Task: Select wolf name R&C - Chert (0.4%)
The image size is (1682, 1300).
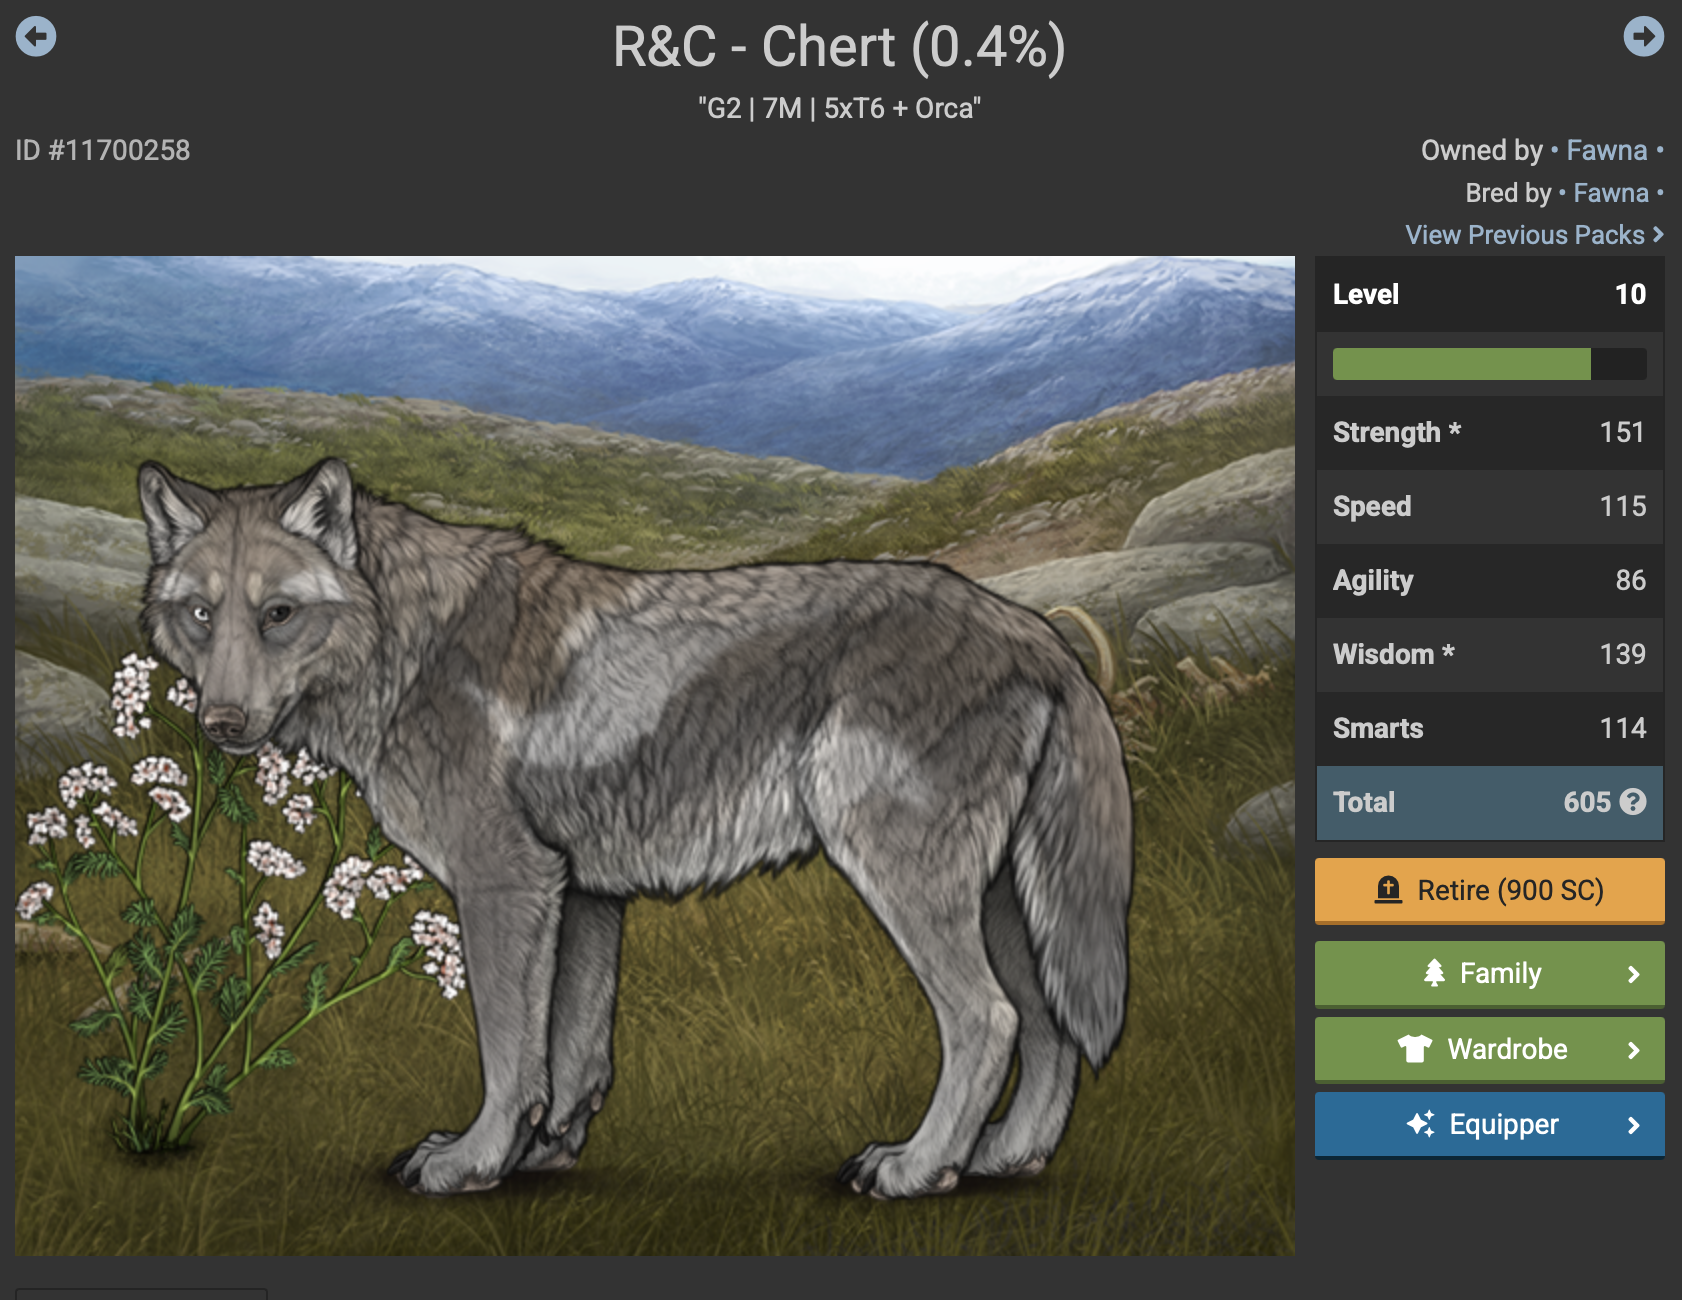Action: (x=840, y=47)
